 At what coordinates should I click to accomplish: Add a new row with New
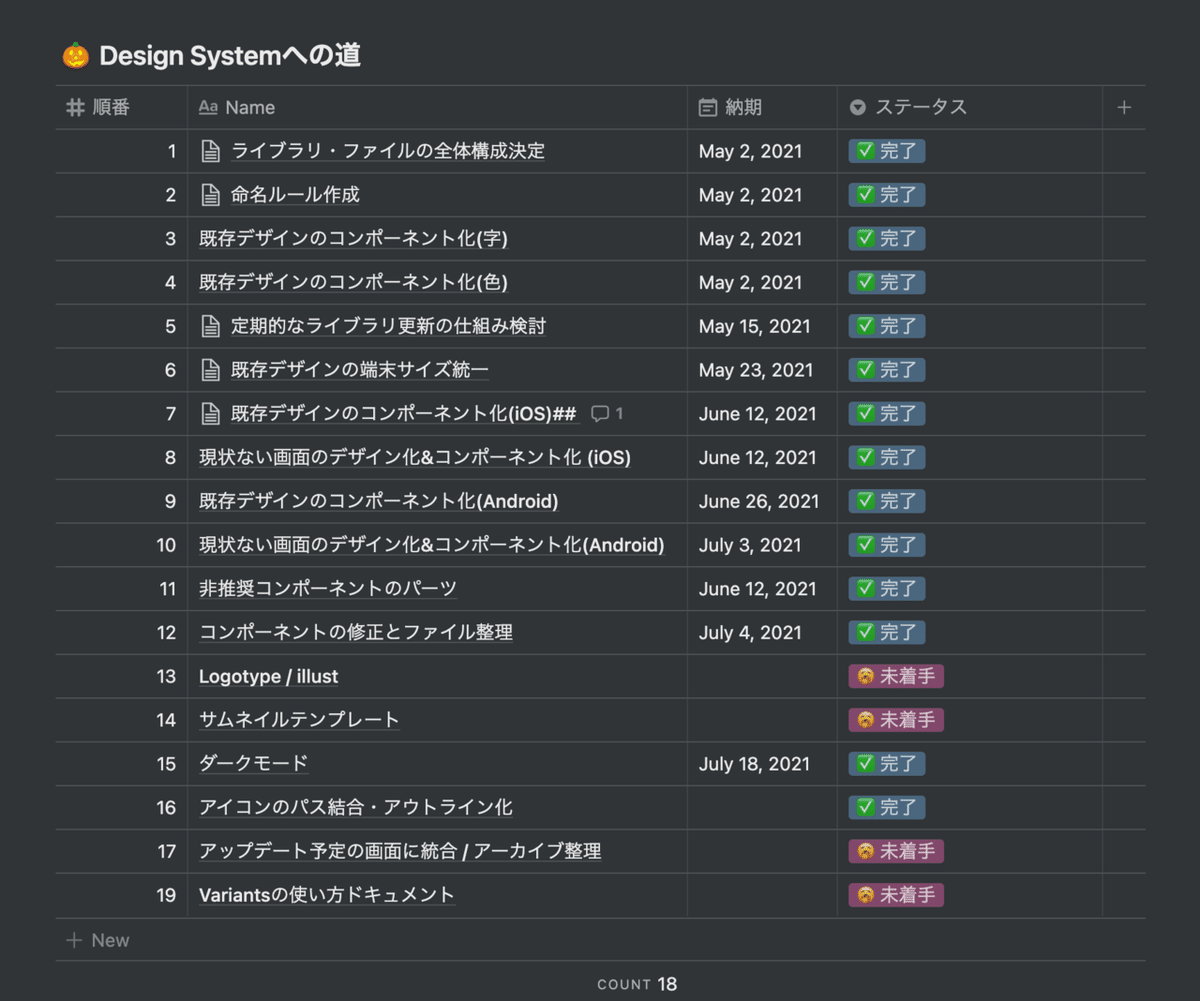click(x=98, y=940)
